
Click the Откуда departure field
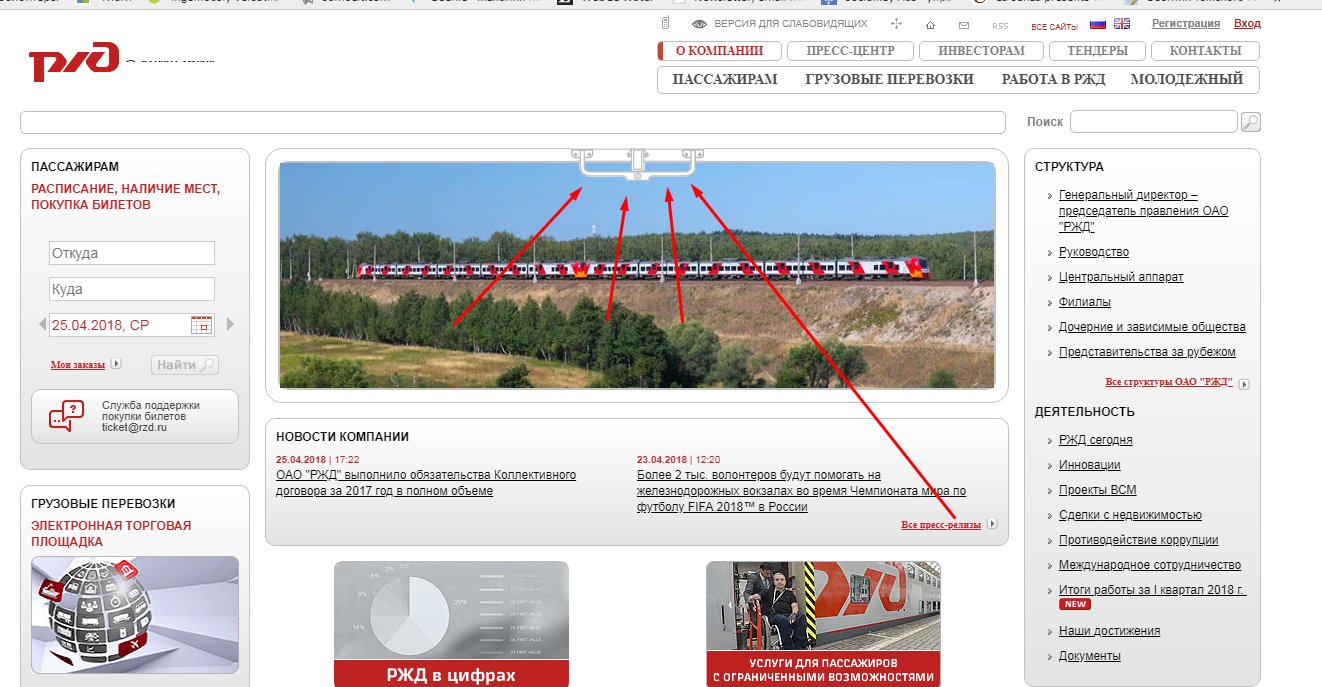point(131,253)
